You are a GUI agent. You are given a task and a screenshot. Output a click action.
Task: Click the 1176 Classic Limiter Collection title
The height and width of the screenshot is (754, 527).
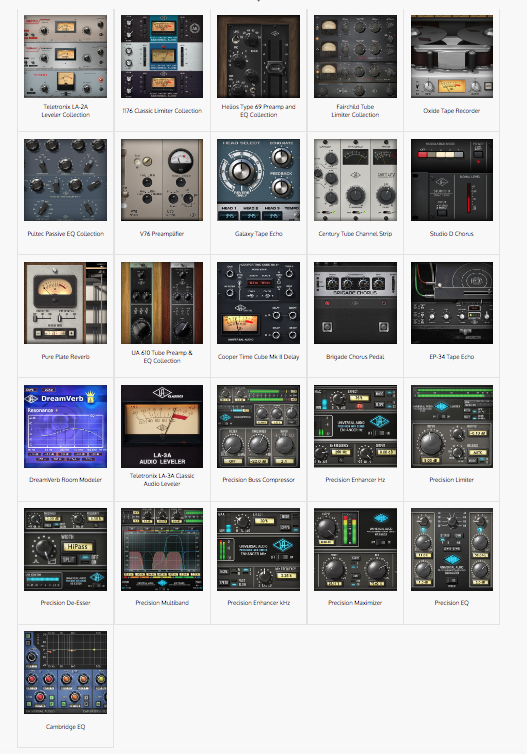(x=162, y=111)
